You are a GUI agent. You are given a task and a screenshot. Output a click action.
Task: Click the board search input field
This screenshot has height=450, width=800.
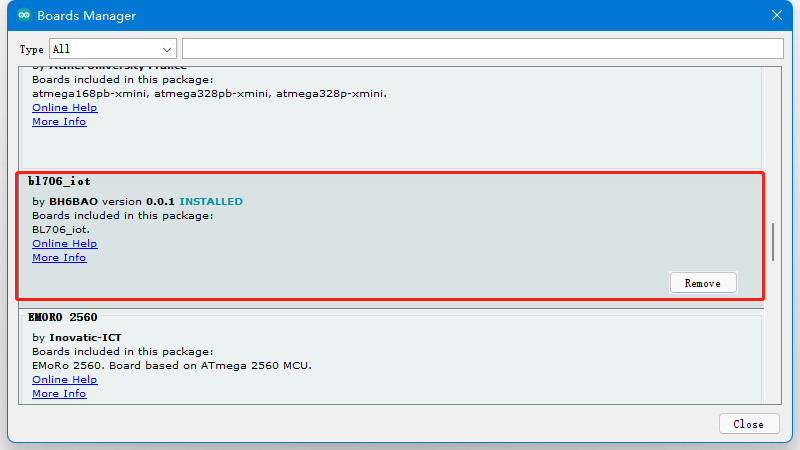pos(483,49)
